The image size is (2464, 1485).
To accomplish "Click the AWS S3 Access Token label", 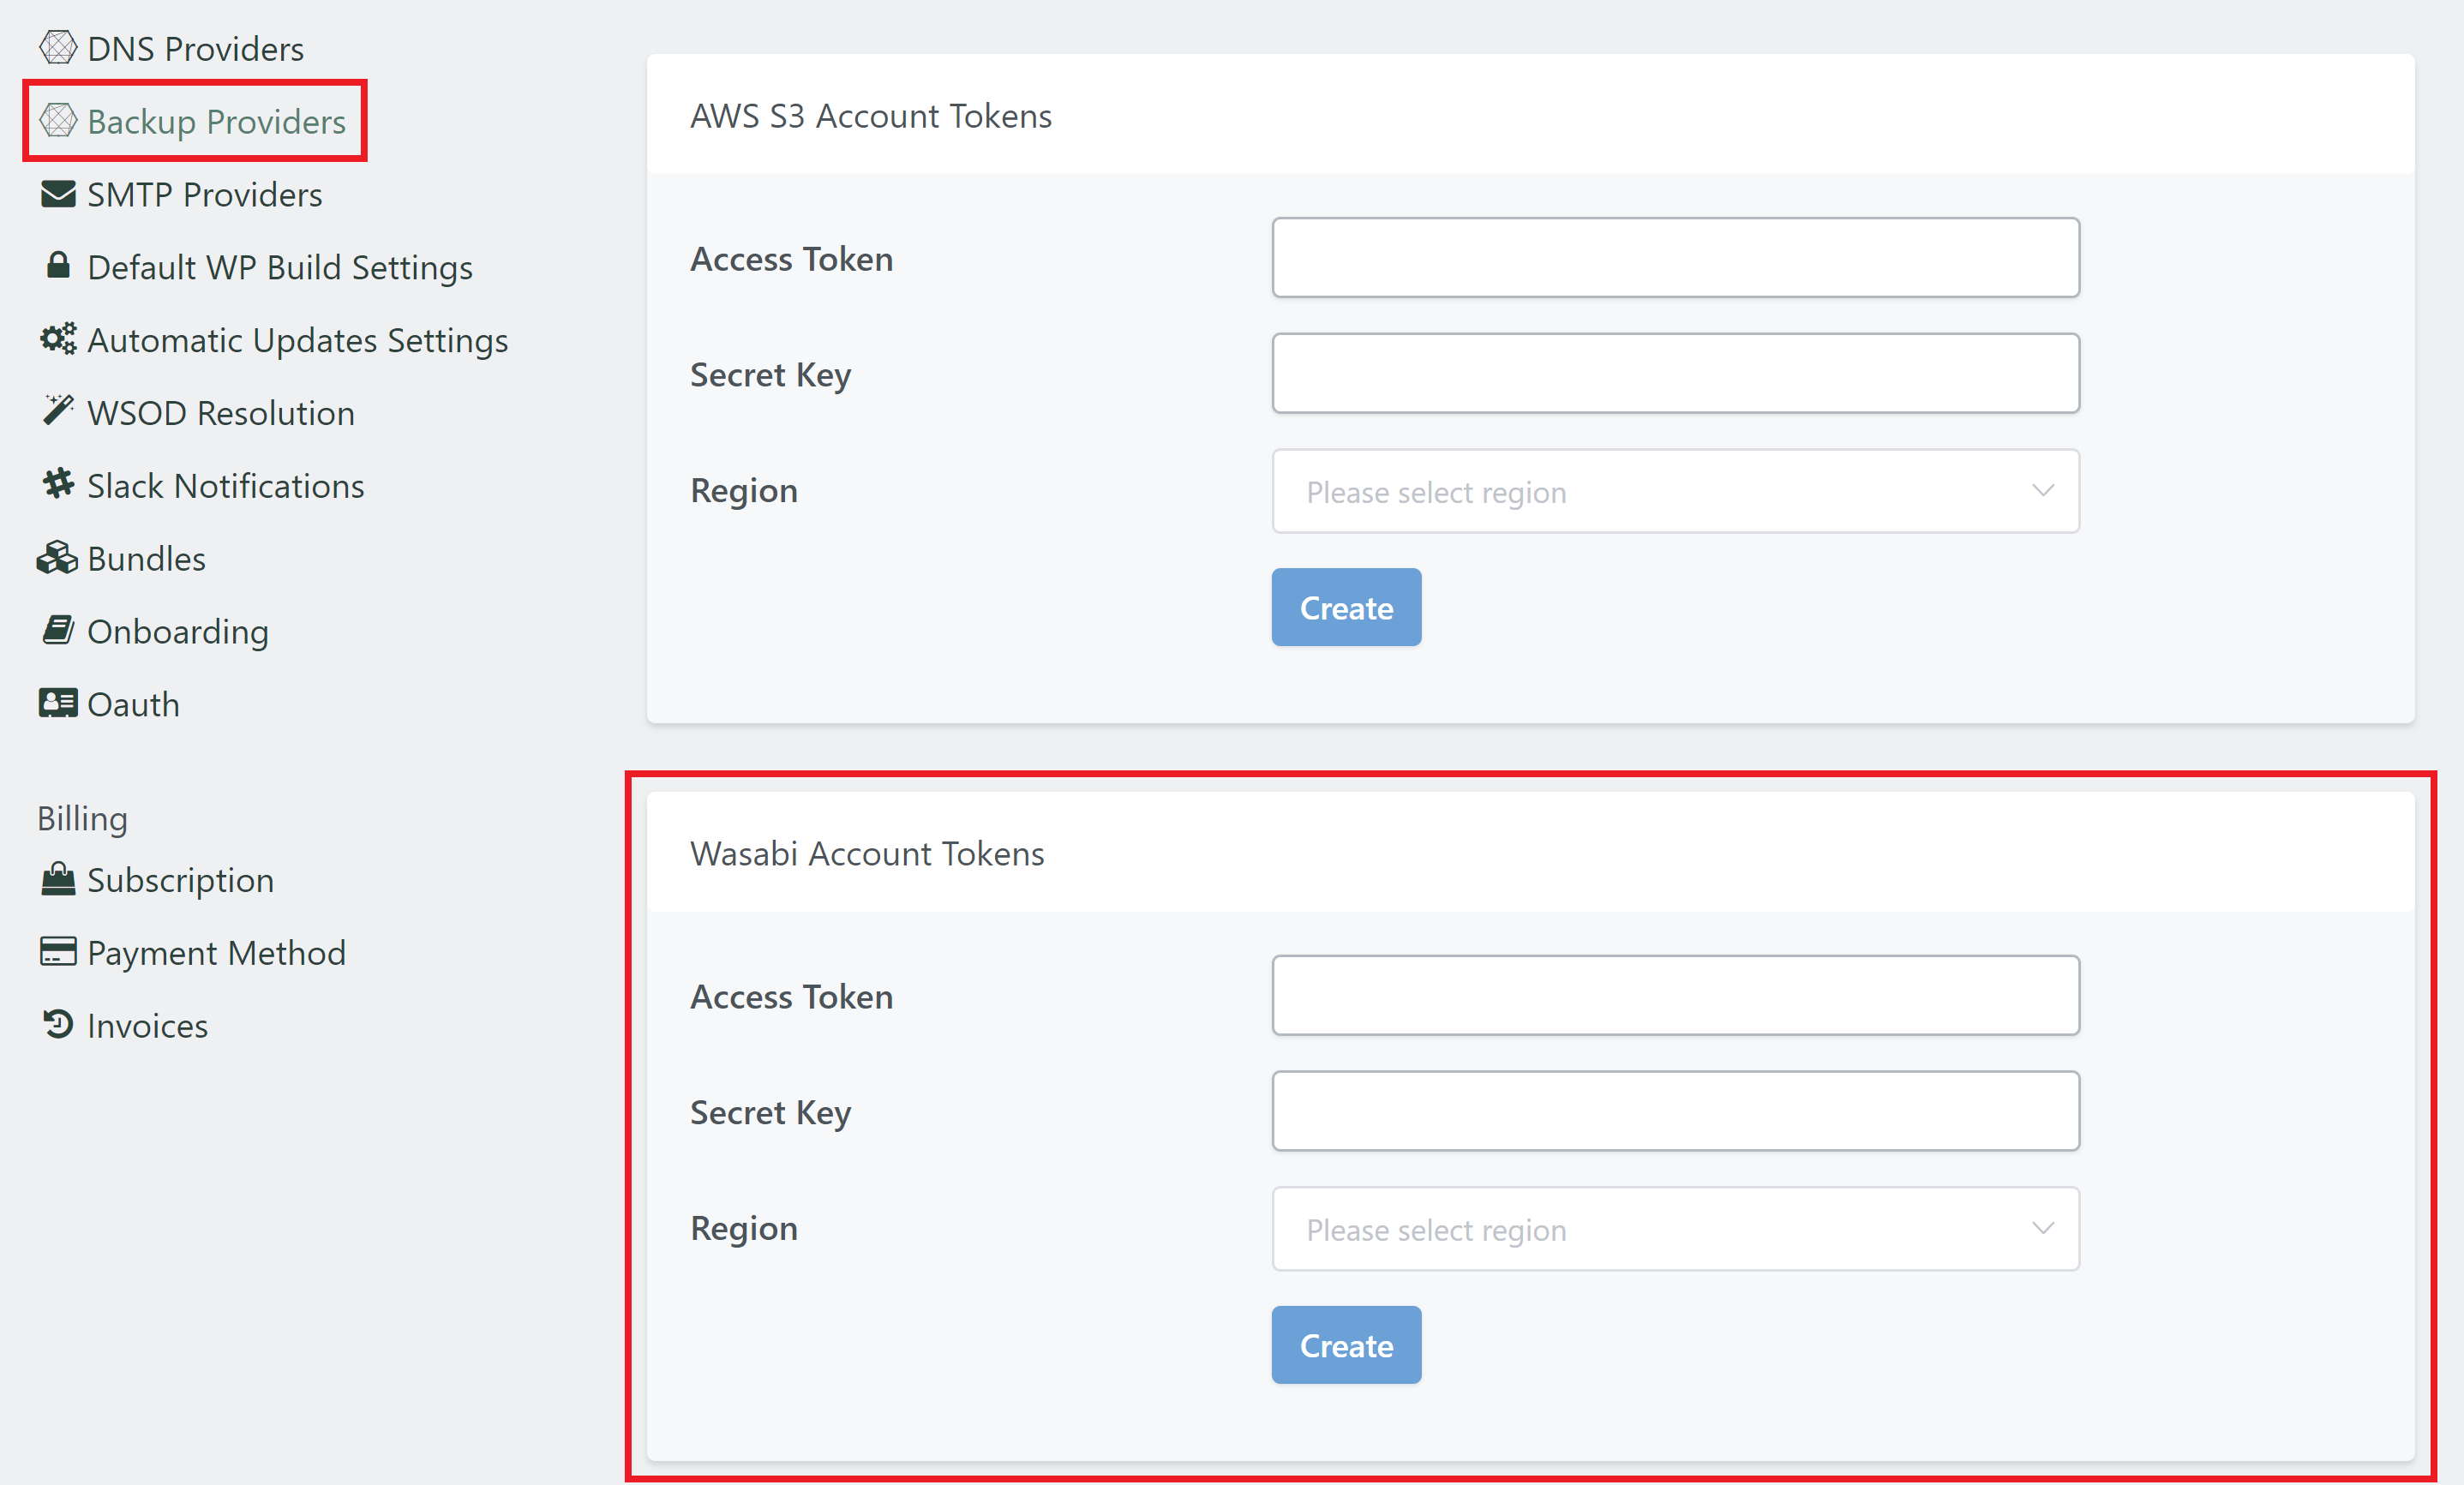I will click(x=791, y=259).
